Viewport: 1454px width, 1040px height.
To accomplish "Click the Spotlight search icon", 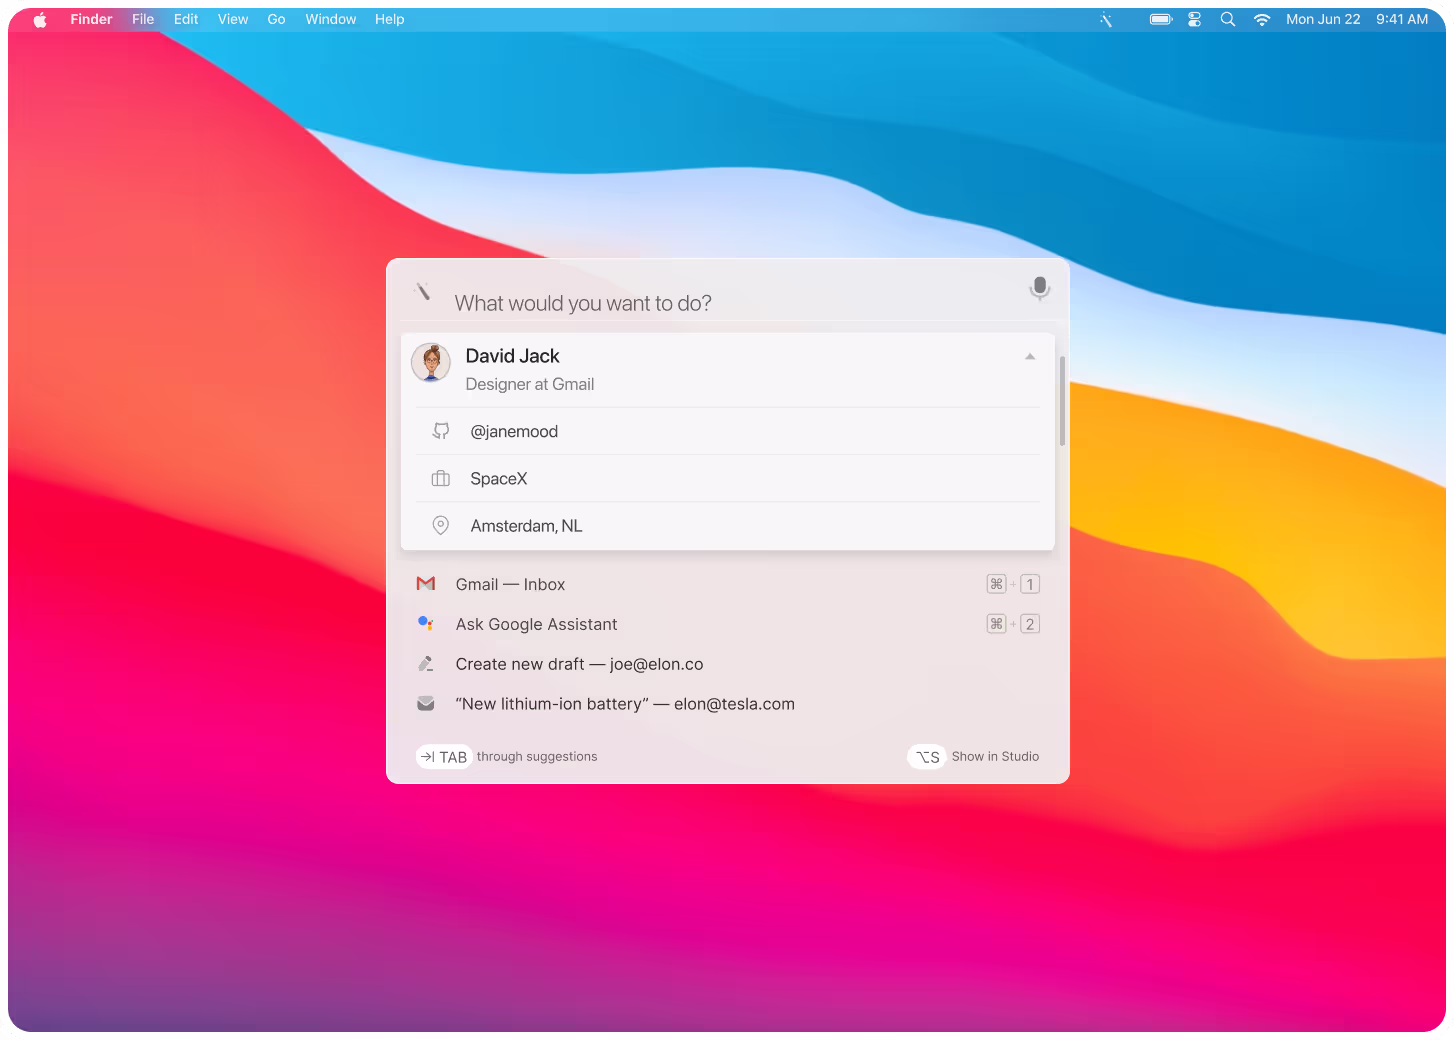I will tap(1228, 19).
